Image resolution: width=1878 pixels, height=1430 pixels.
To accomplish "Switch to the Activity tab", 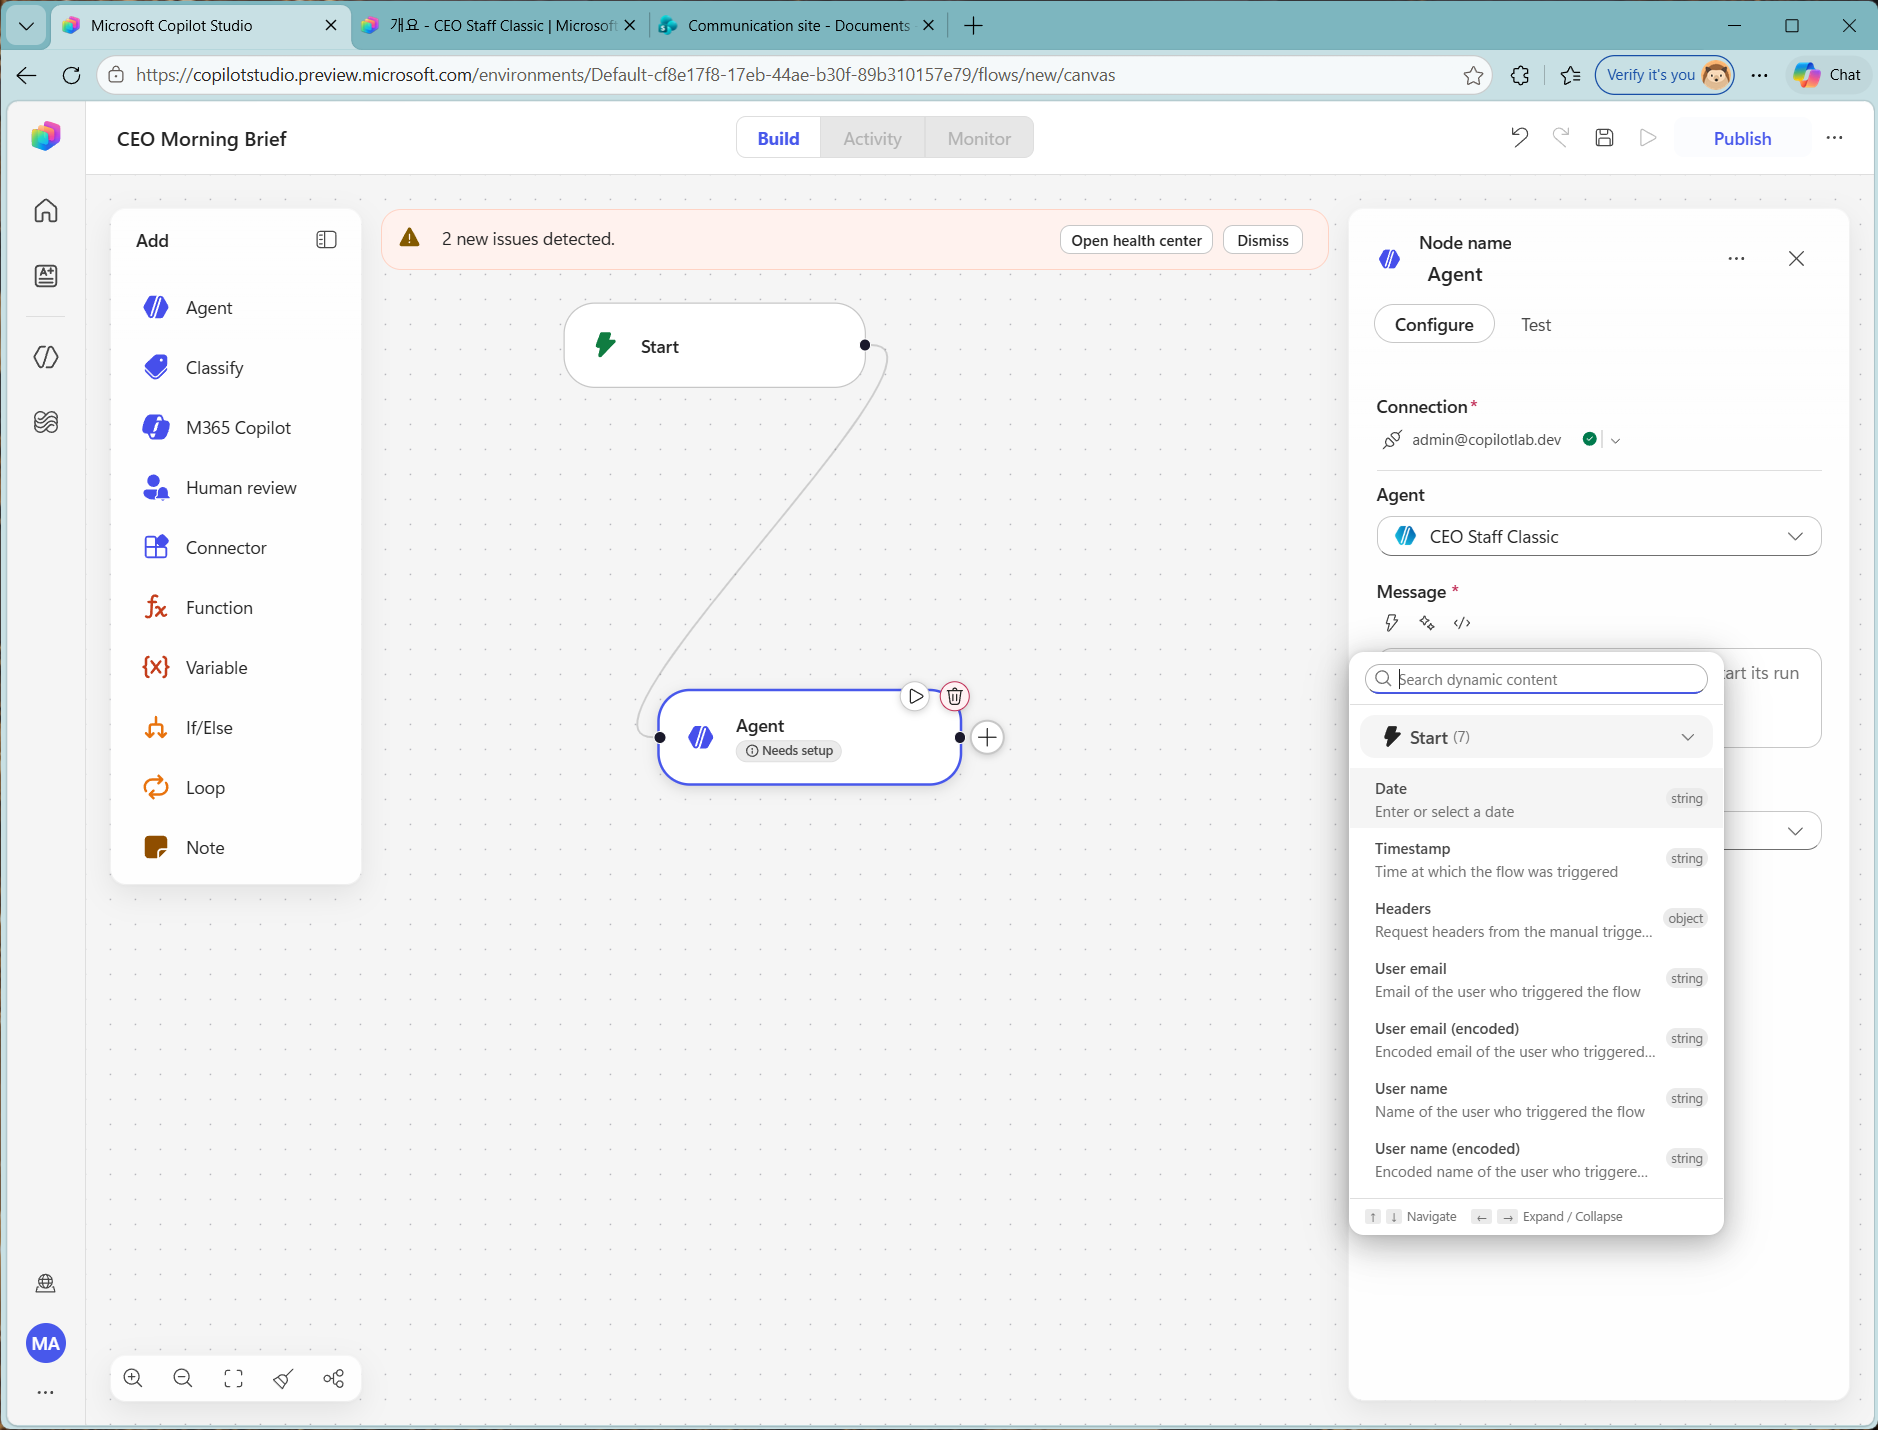I will tap(872, 138).
